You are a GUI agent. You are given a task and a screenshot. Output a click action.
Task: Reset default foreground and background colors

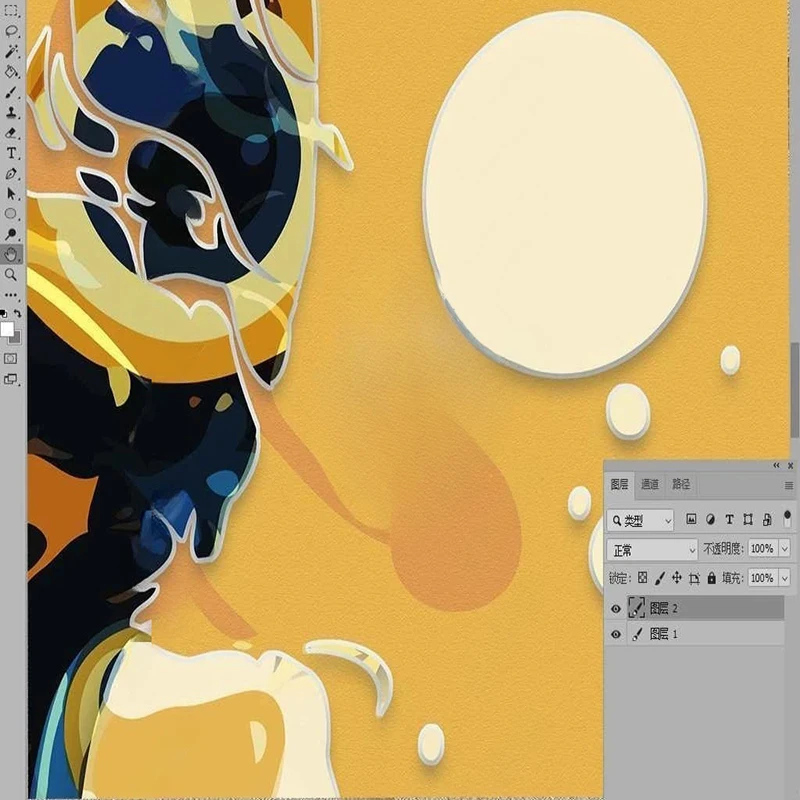pyautogui.click(x=4, y=313)
